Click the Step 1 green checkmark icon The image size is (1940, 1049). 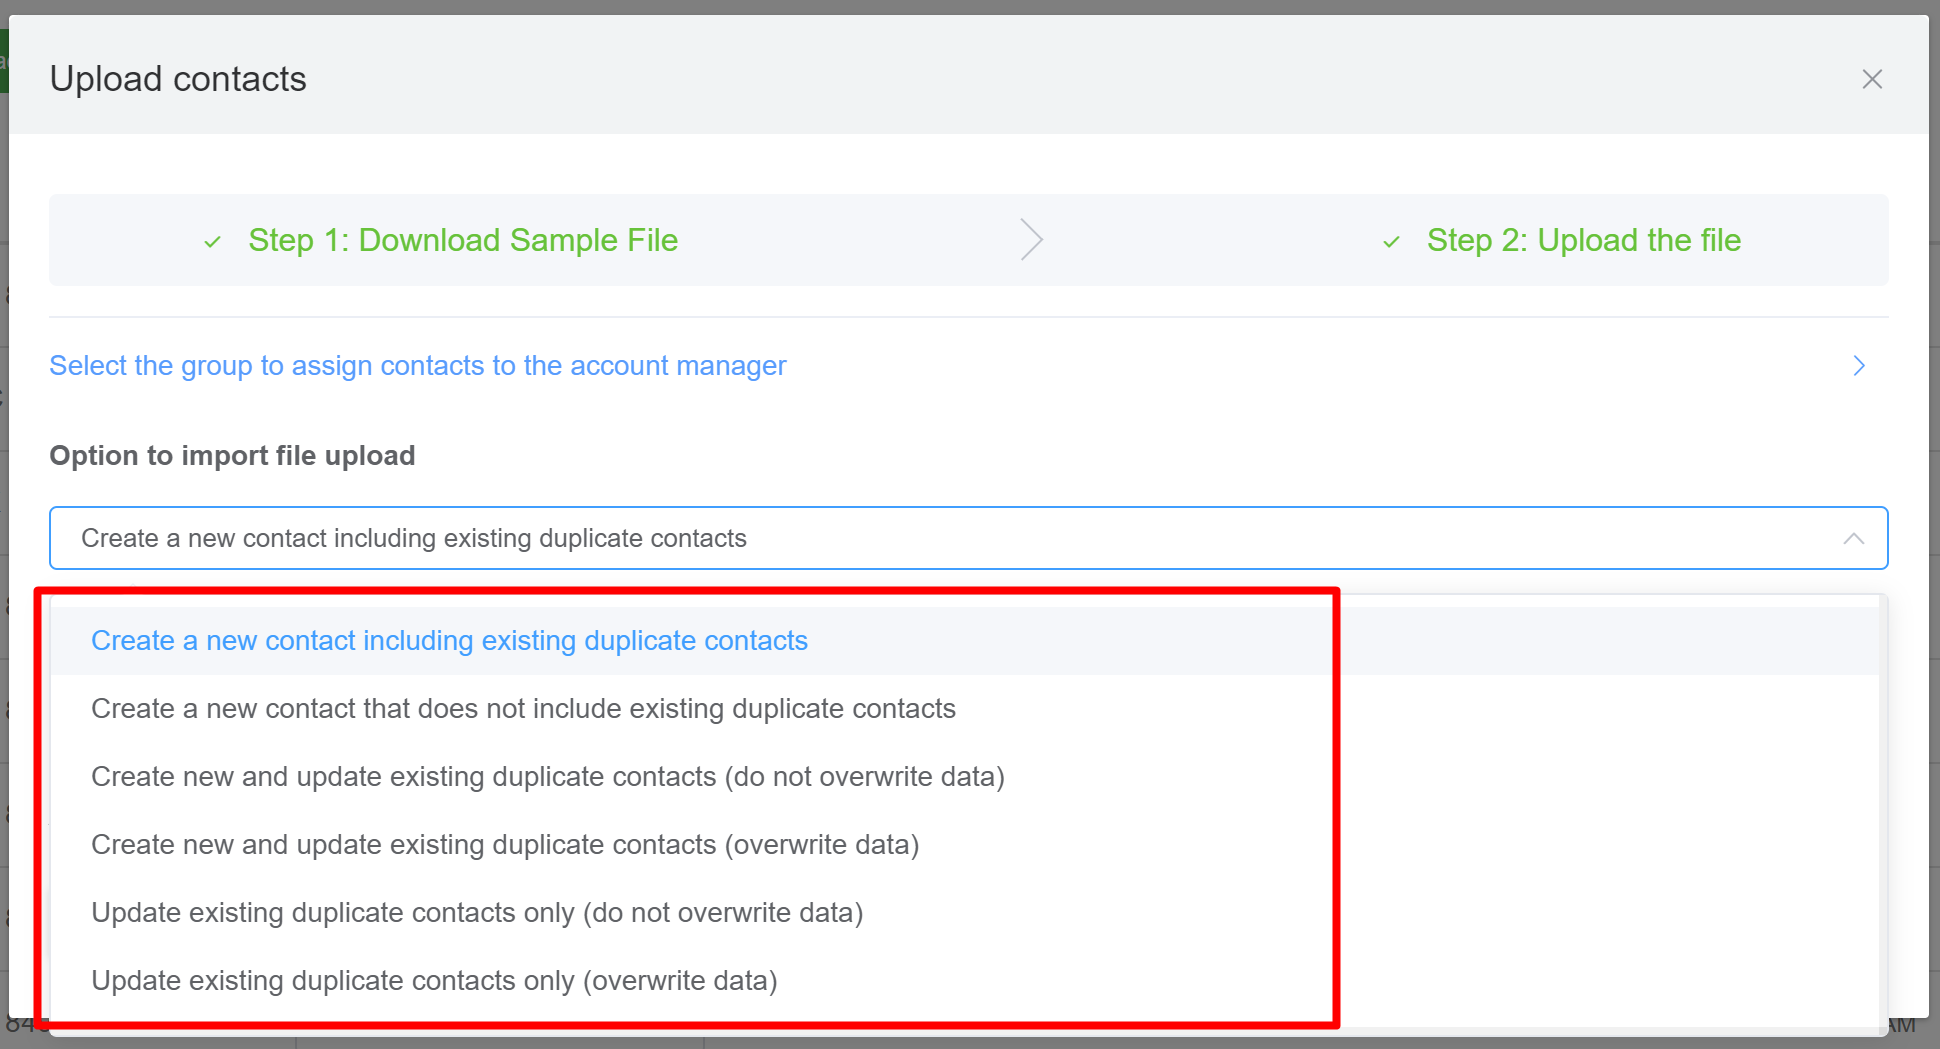[212, 242]
